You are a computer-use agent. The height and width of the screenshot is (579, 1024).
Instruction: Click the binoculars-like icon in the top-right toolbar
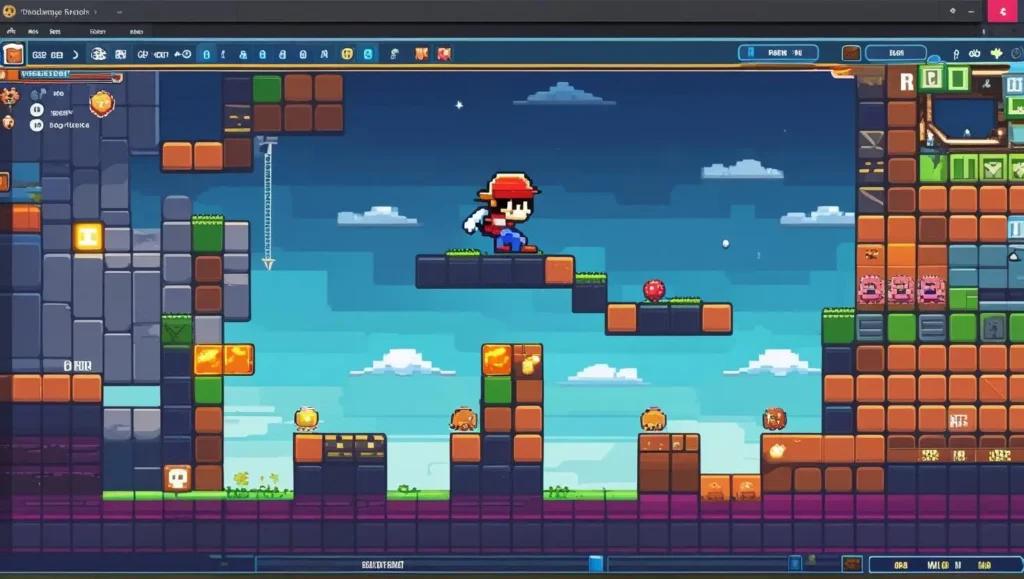(974, 54)
